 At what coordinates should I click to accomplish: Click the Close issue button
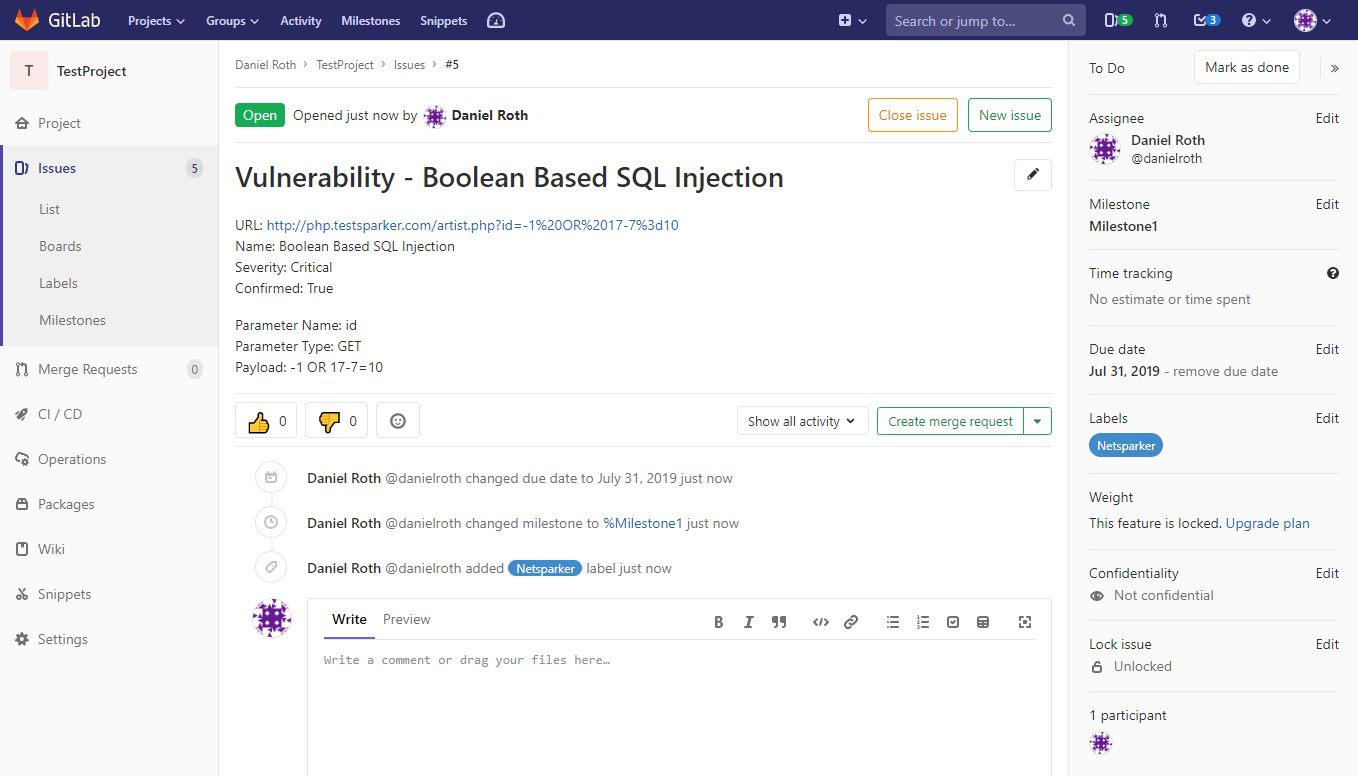click(x=912, y=115)
